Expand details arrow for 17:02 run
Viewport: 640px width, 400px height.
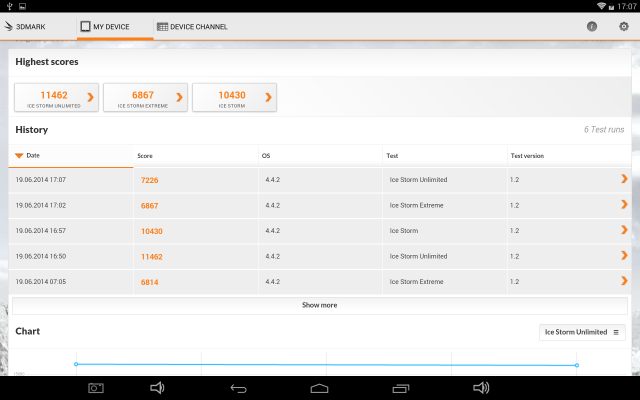(x=624, y=204)
